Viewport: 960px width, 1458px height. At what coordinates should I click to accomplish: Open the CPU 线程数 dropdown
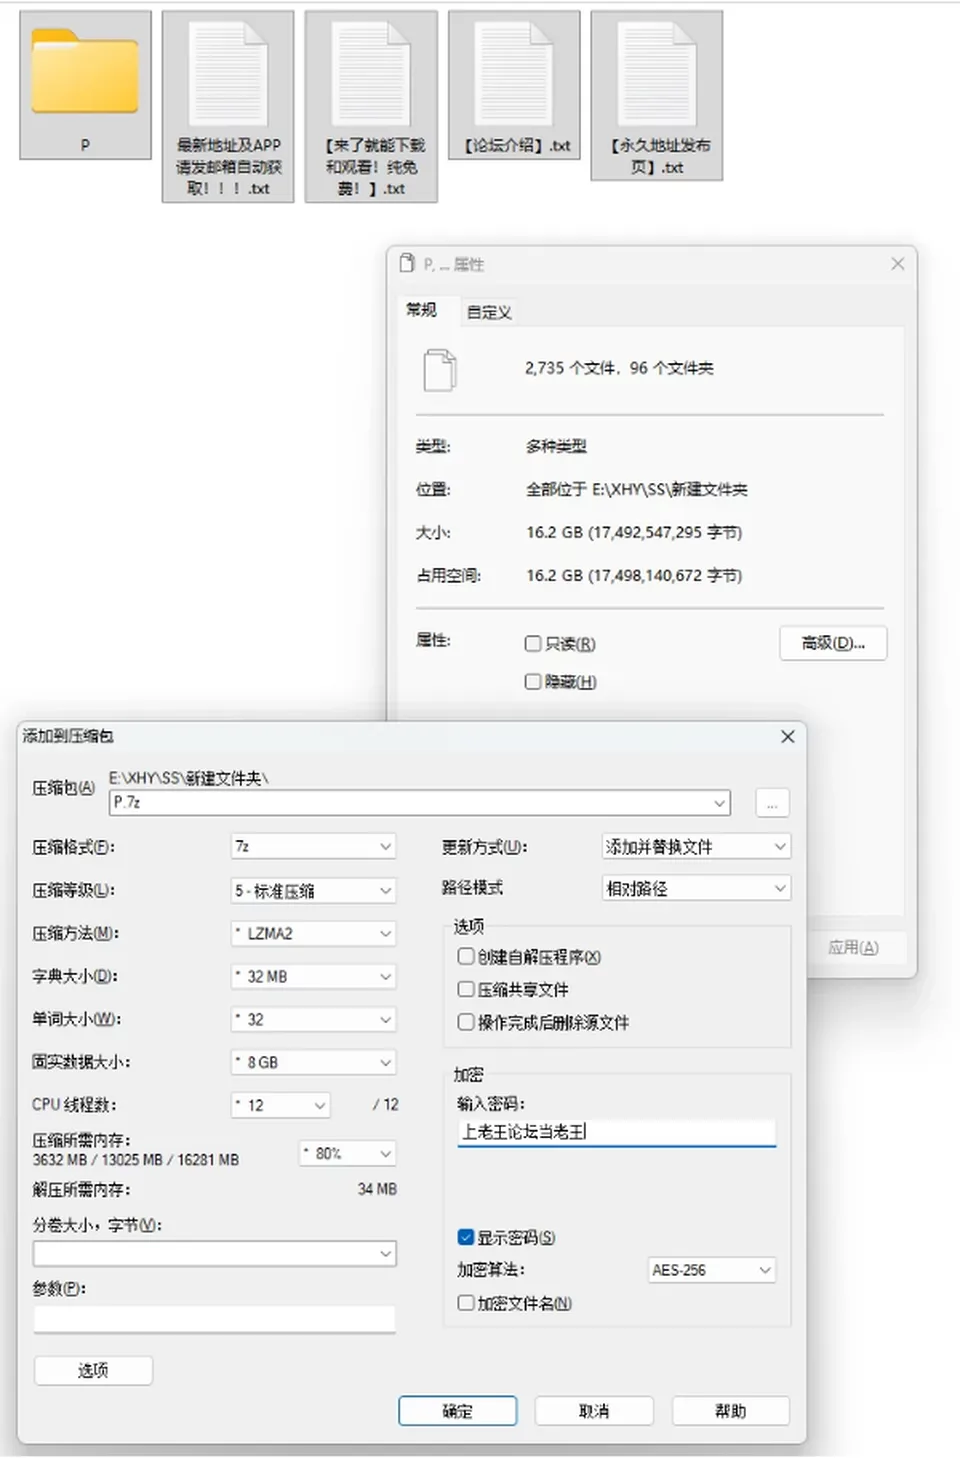[280, 1105]
